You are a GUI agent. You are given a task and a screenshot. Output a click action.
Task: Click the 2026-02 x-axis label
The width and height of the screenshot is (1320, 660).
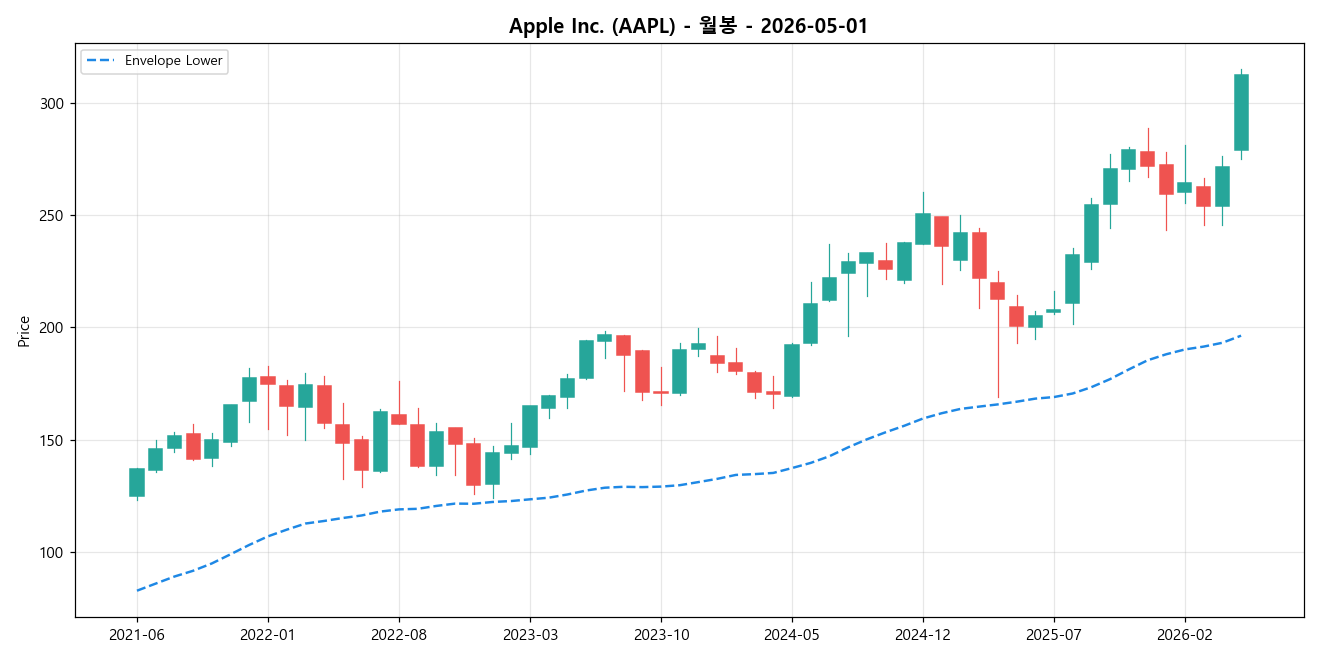(x=1185, y=634)
